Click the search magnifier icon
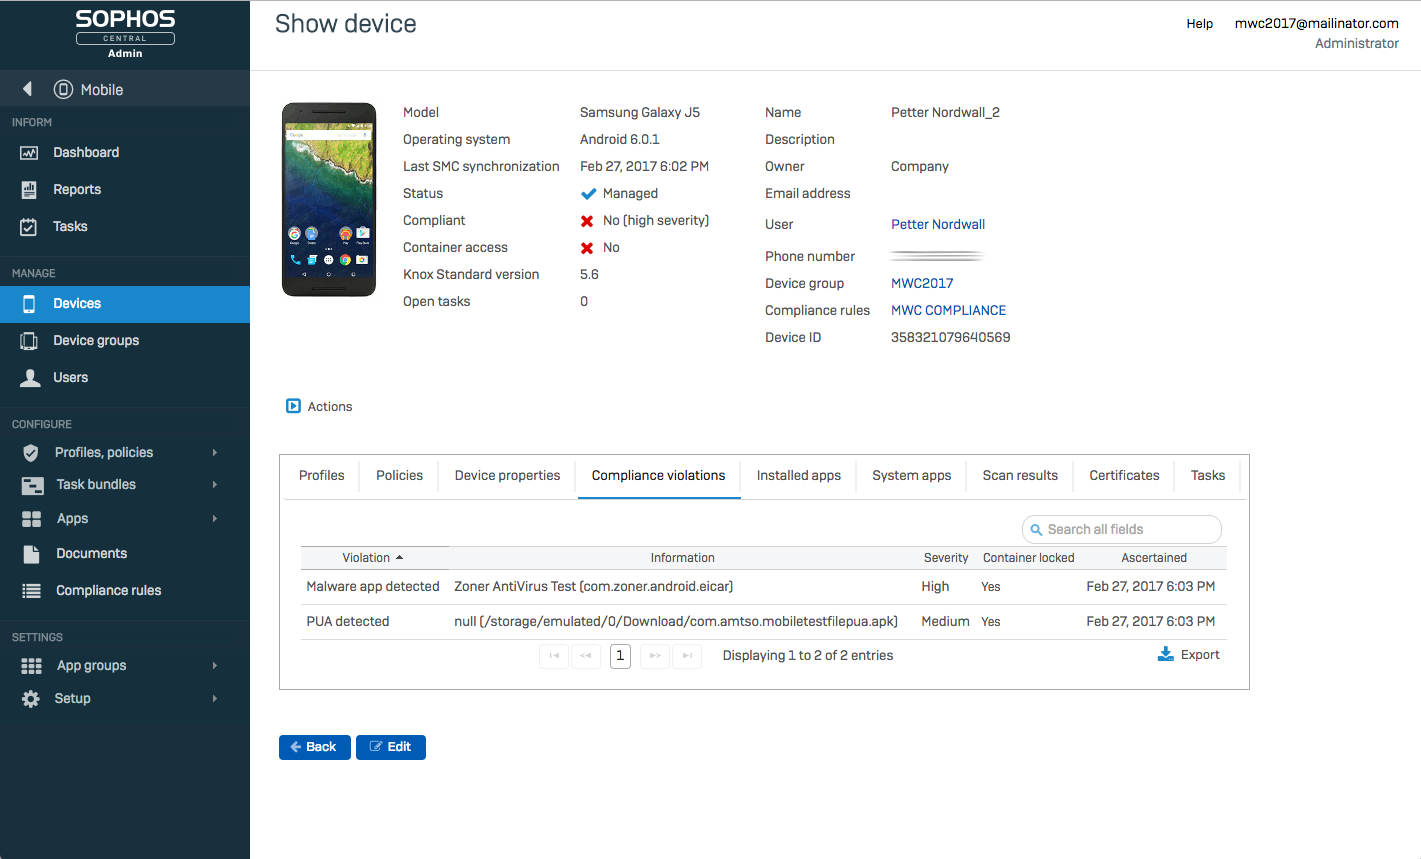Image resolution: width=1421 pixels, height=859 pixels. [1036, 530]
